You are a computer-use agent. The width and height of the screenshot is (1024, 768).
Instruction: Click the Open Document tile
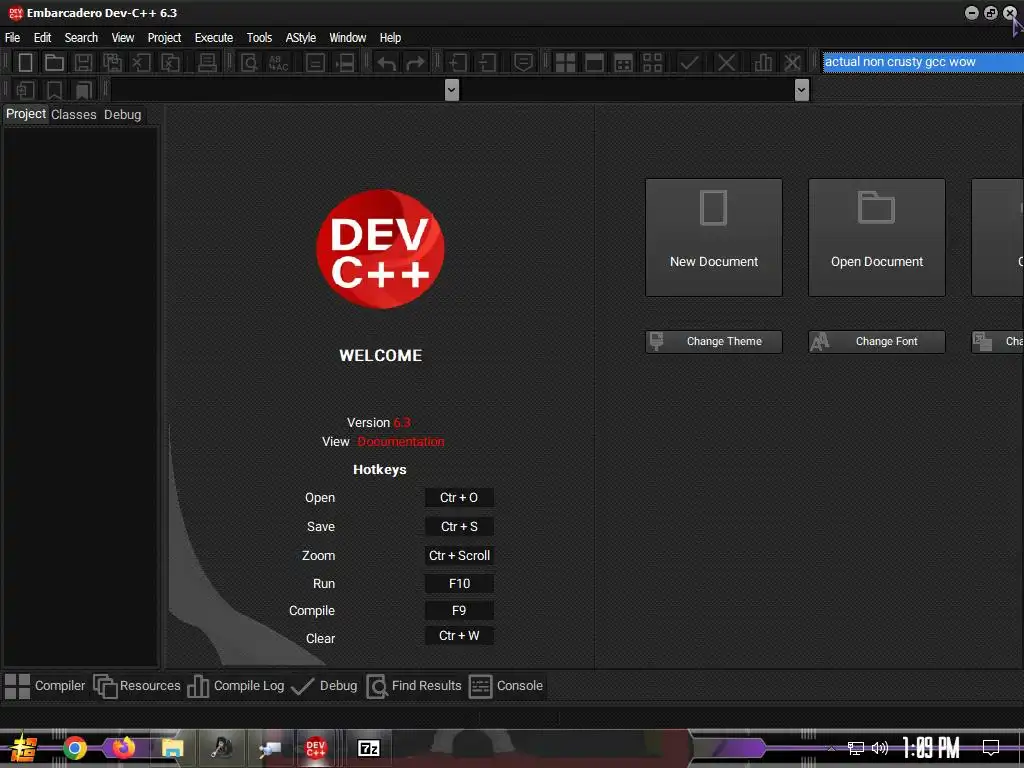[x=876, y=238]
